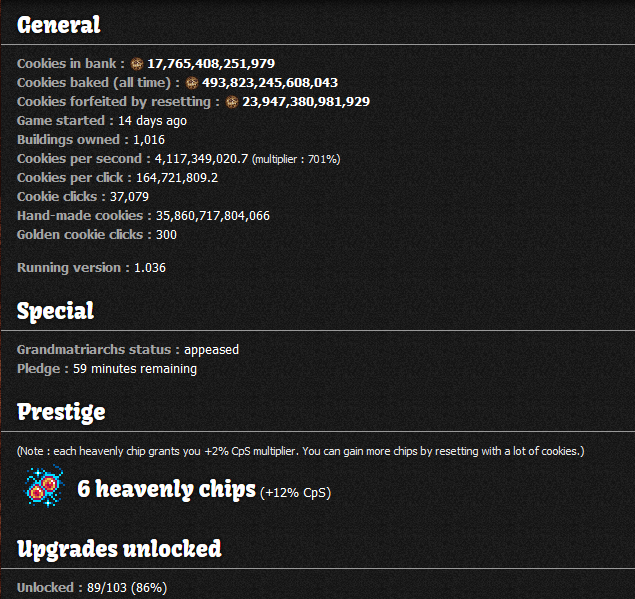Click the Golden cookie clicks value

166,235
